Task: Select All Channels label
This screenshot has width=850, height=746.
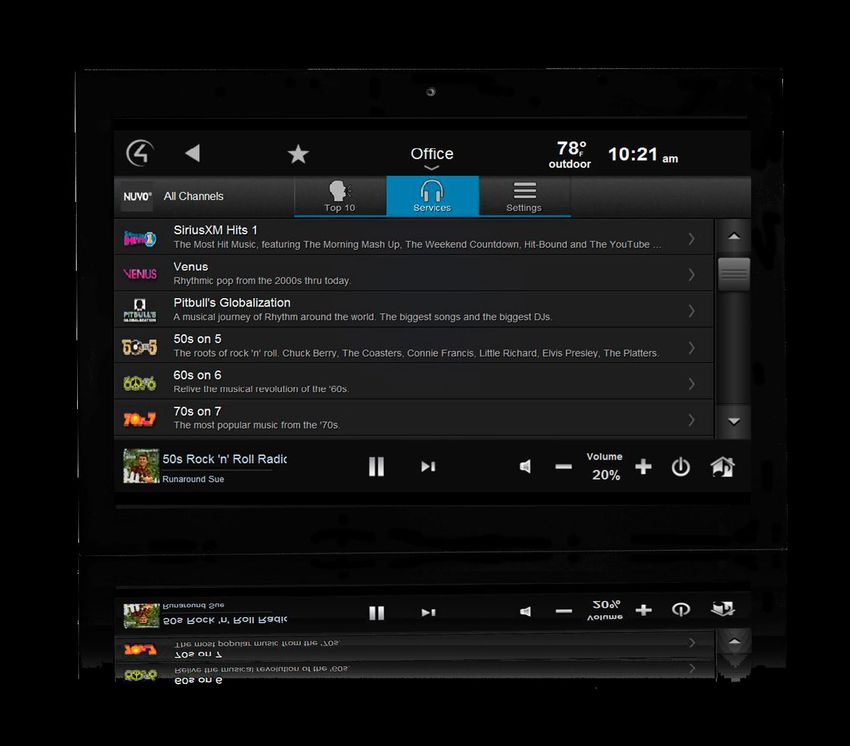Action: pos(194,196)
